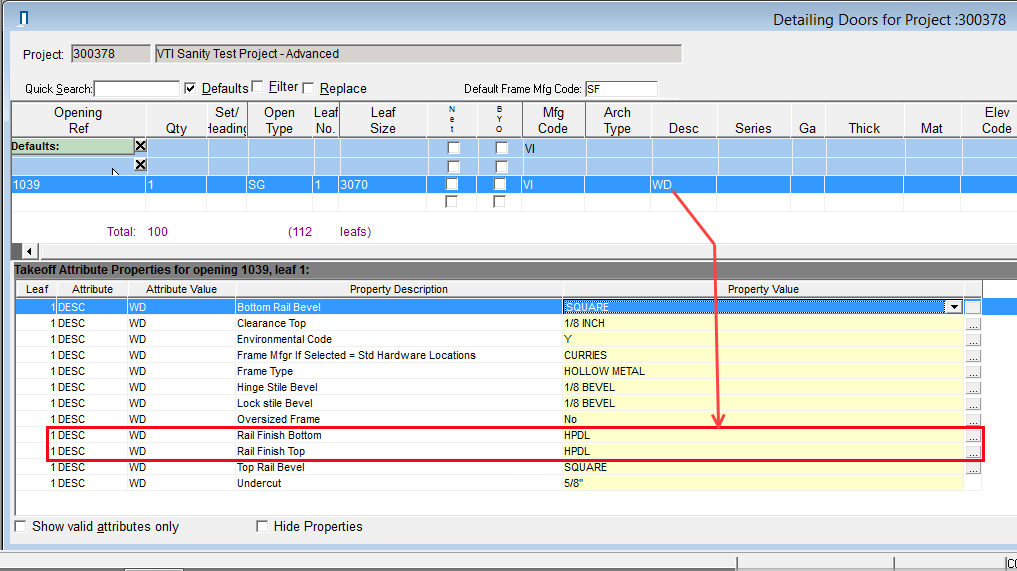Viewport: 1017px width, 571px height.
Task: Click the WD Desc cell in row 1039
Action: pos(683,185)
